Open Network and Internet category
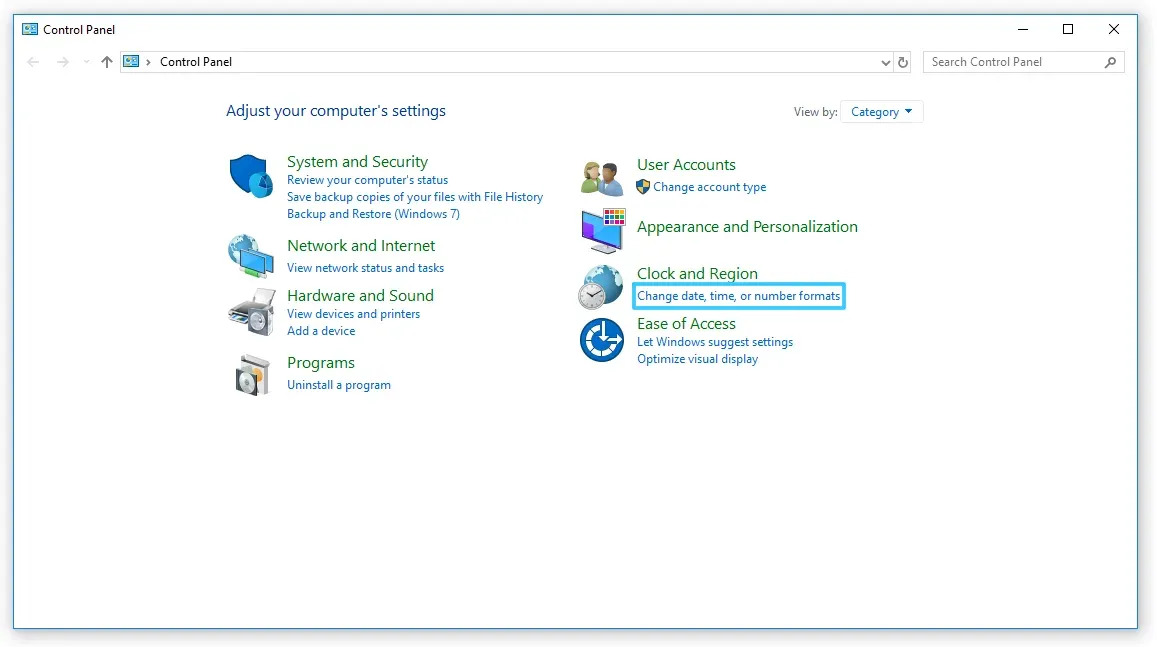This screenshot has width=1157, height=647. coord(361,246)
